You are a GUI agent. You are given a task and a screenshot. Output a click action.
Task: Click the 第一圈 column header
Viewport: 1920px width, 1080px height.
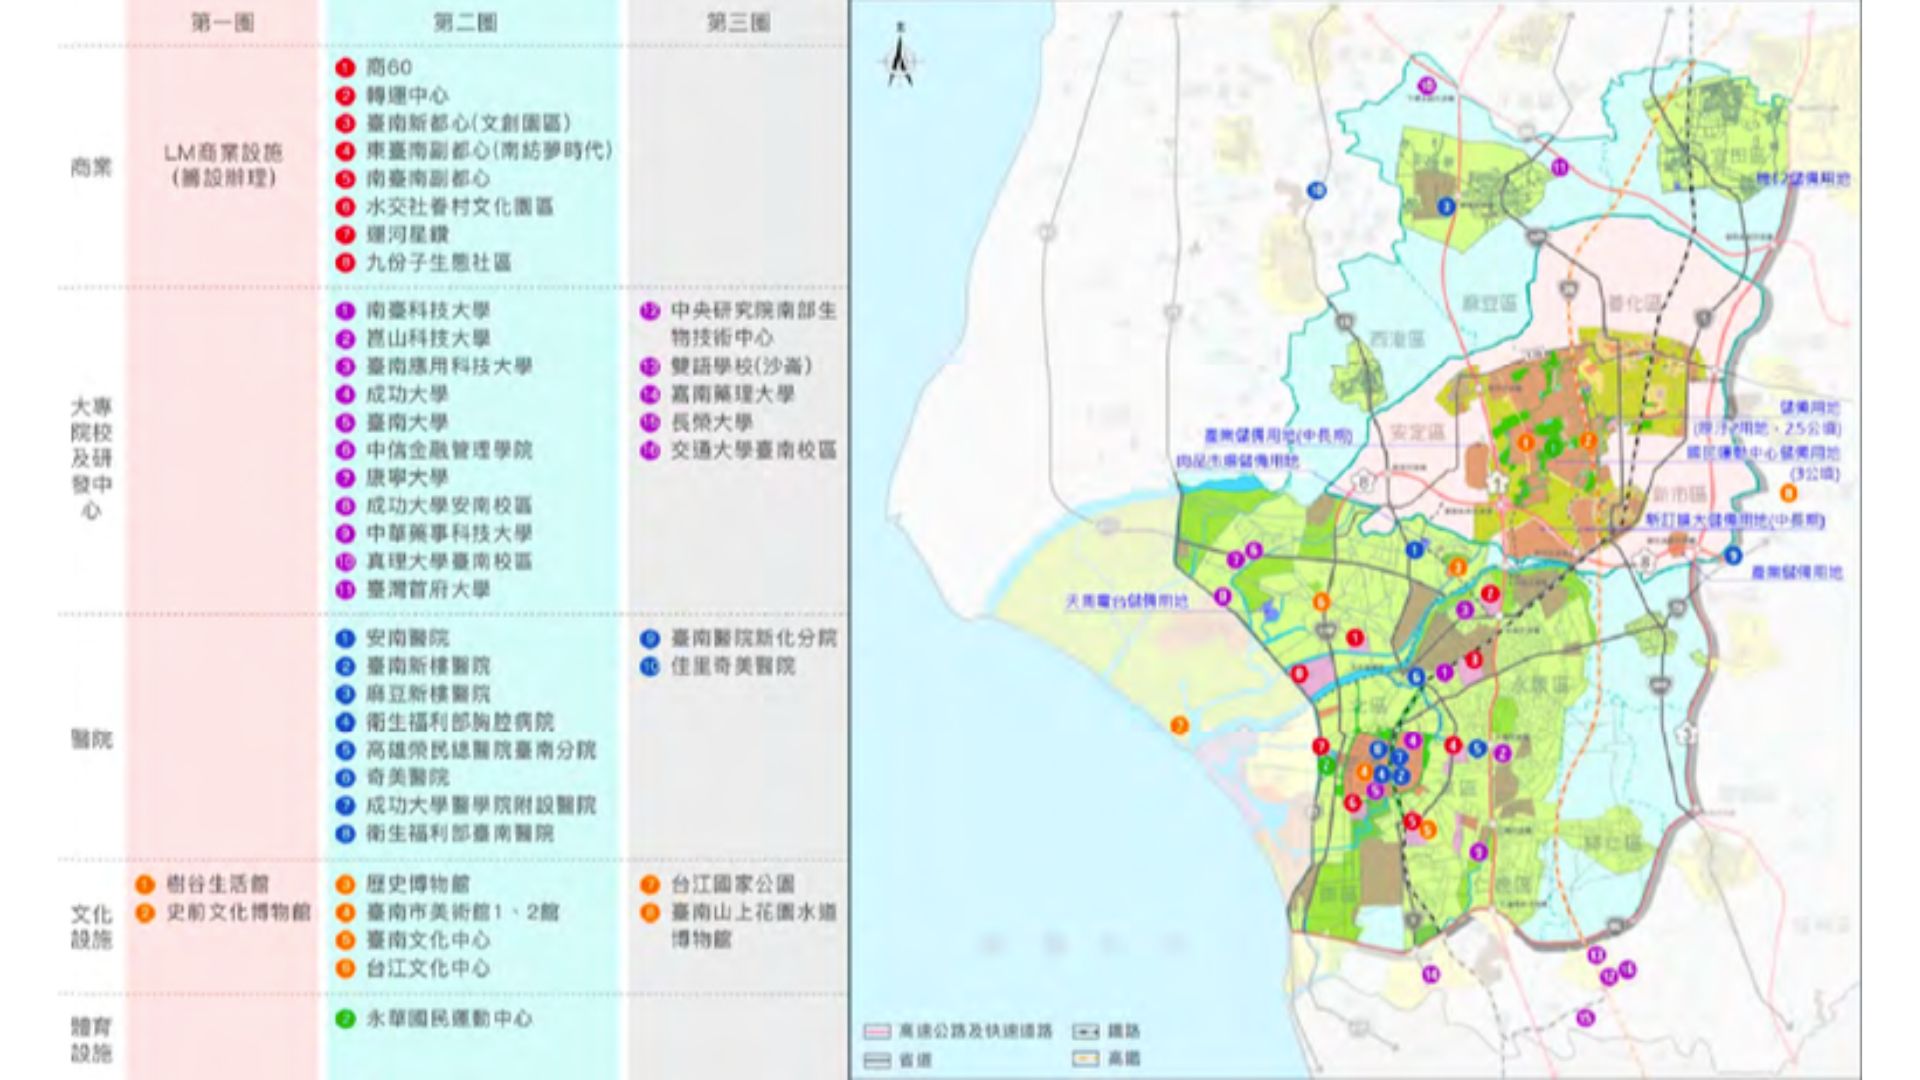pyautogui.click(x=222, y=22)
